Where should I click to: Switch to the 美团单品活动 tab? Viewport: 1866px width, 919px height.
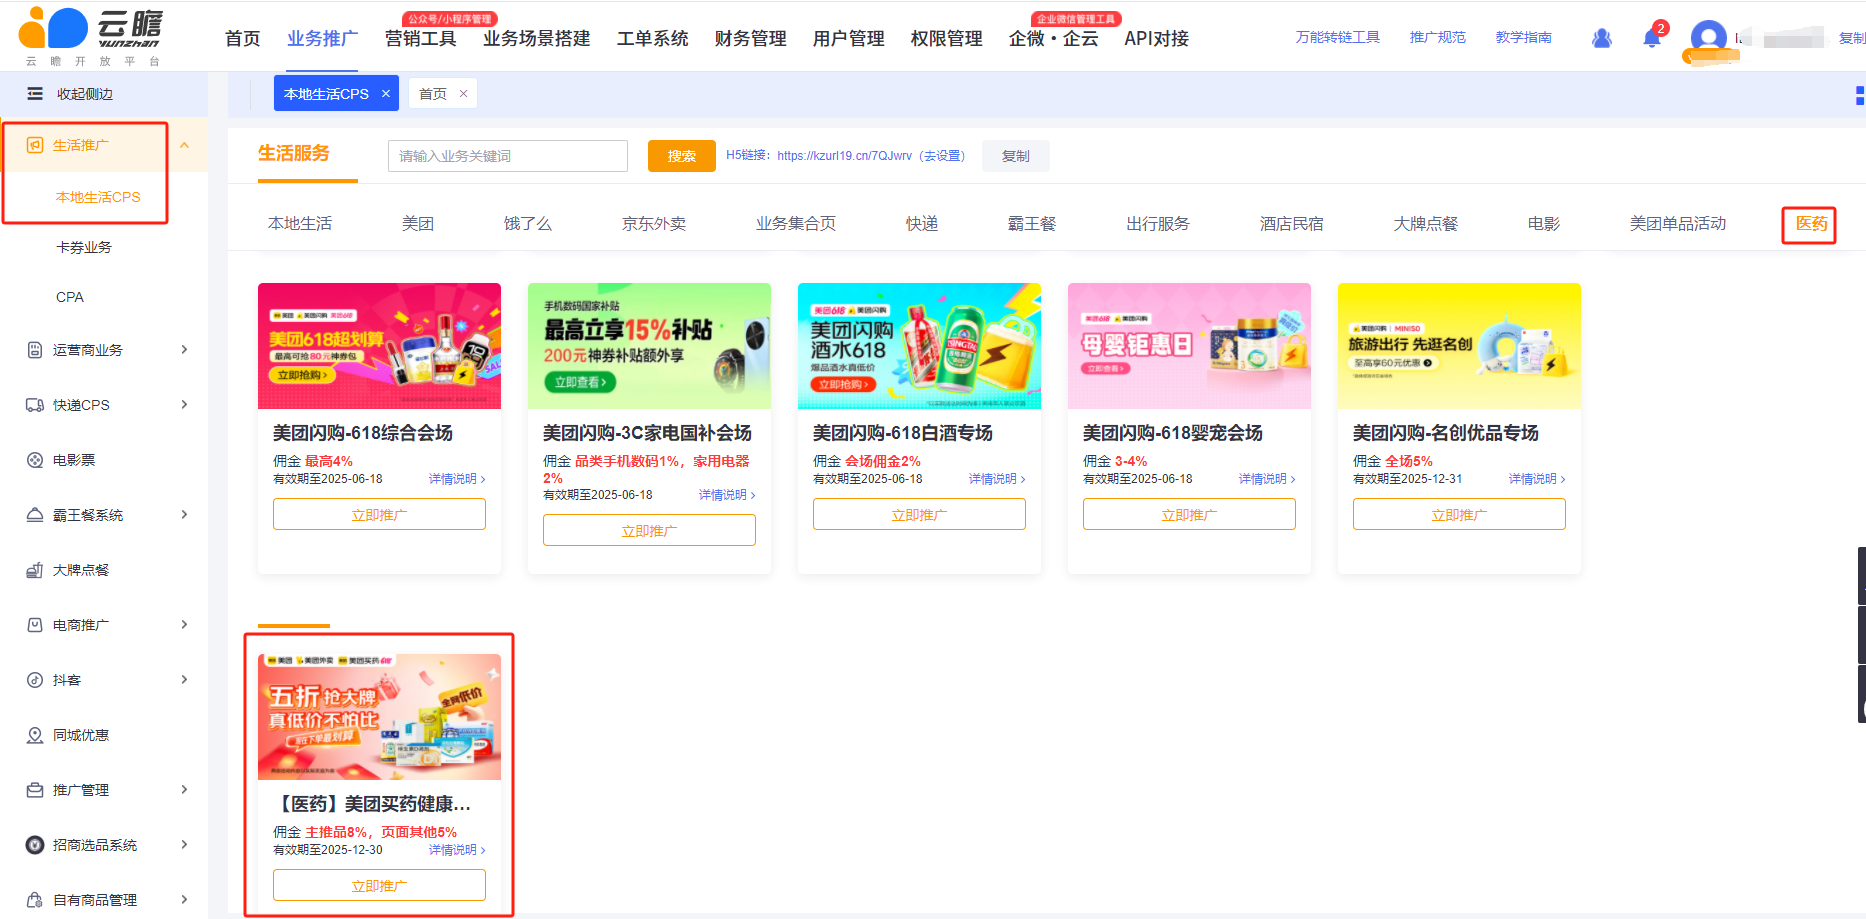click(1678, 223)
